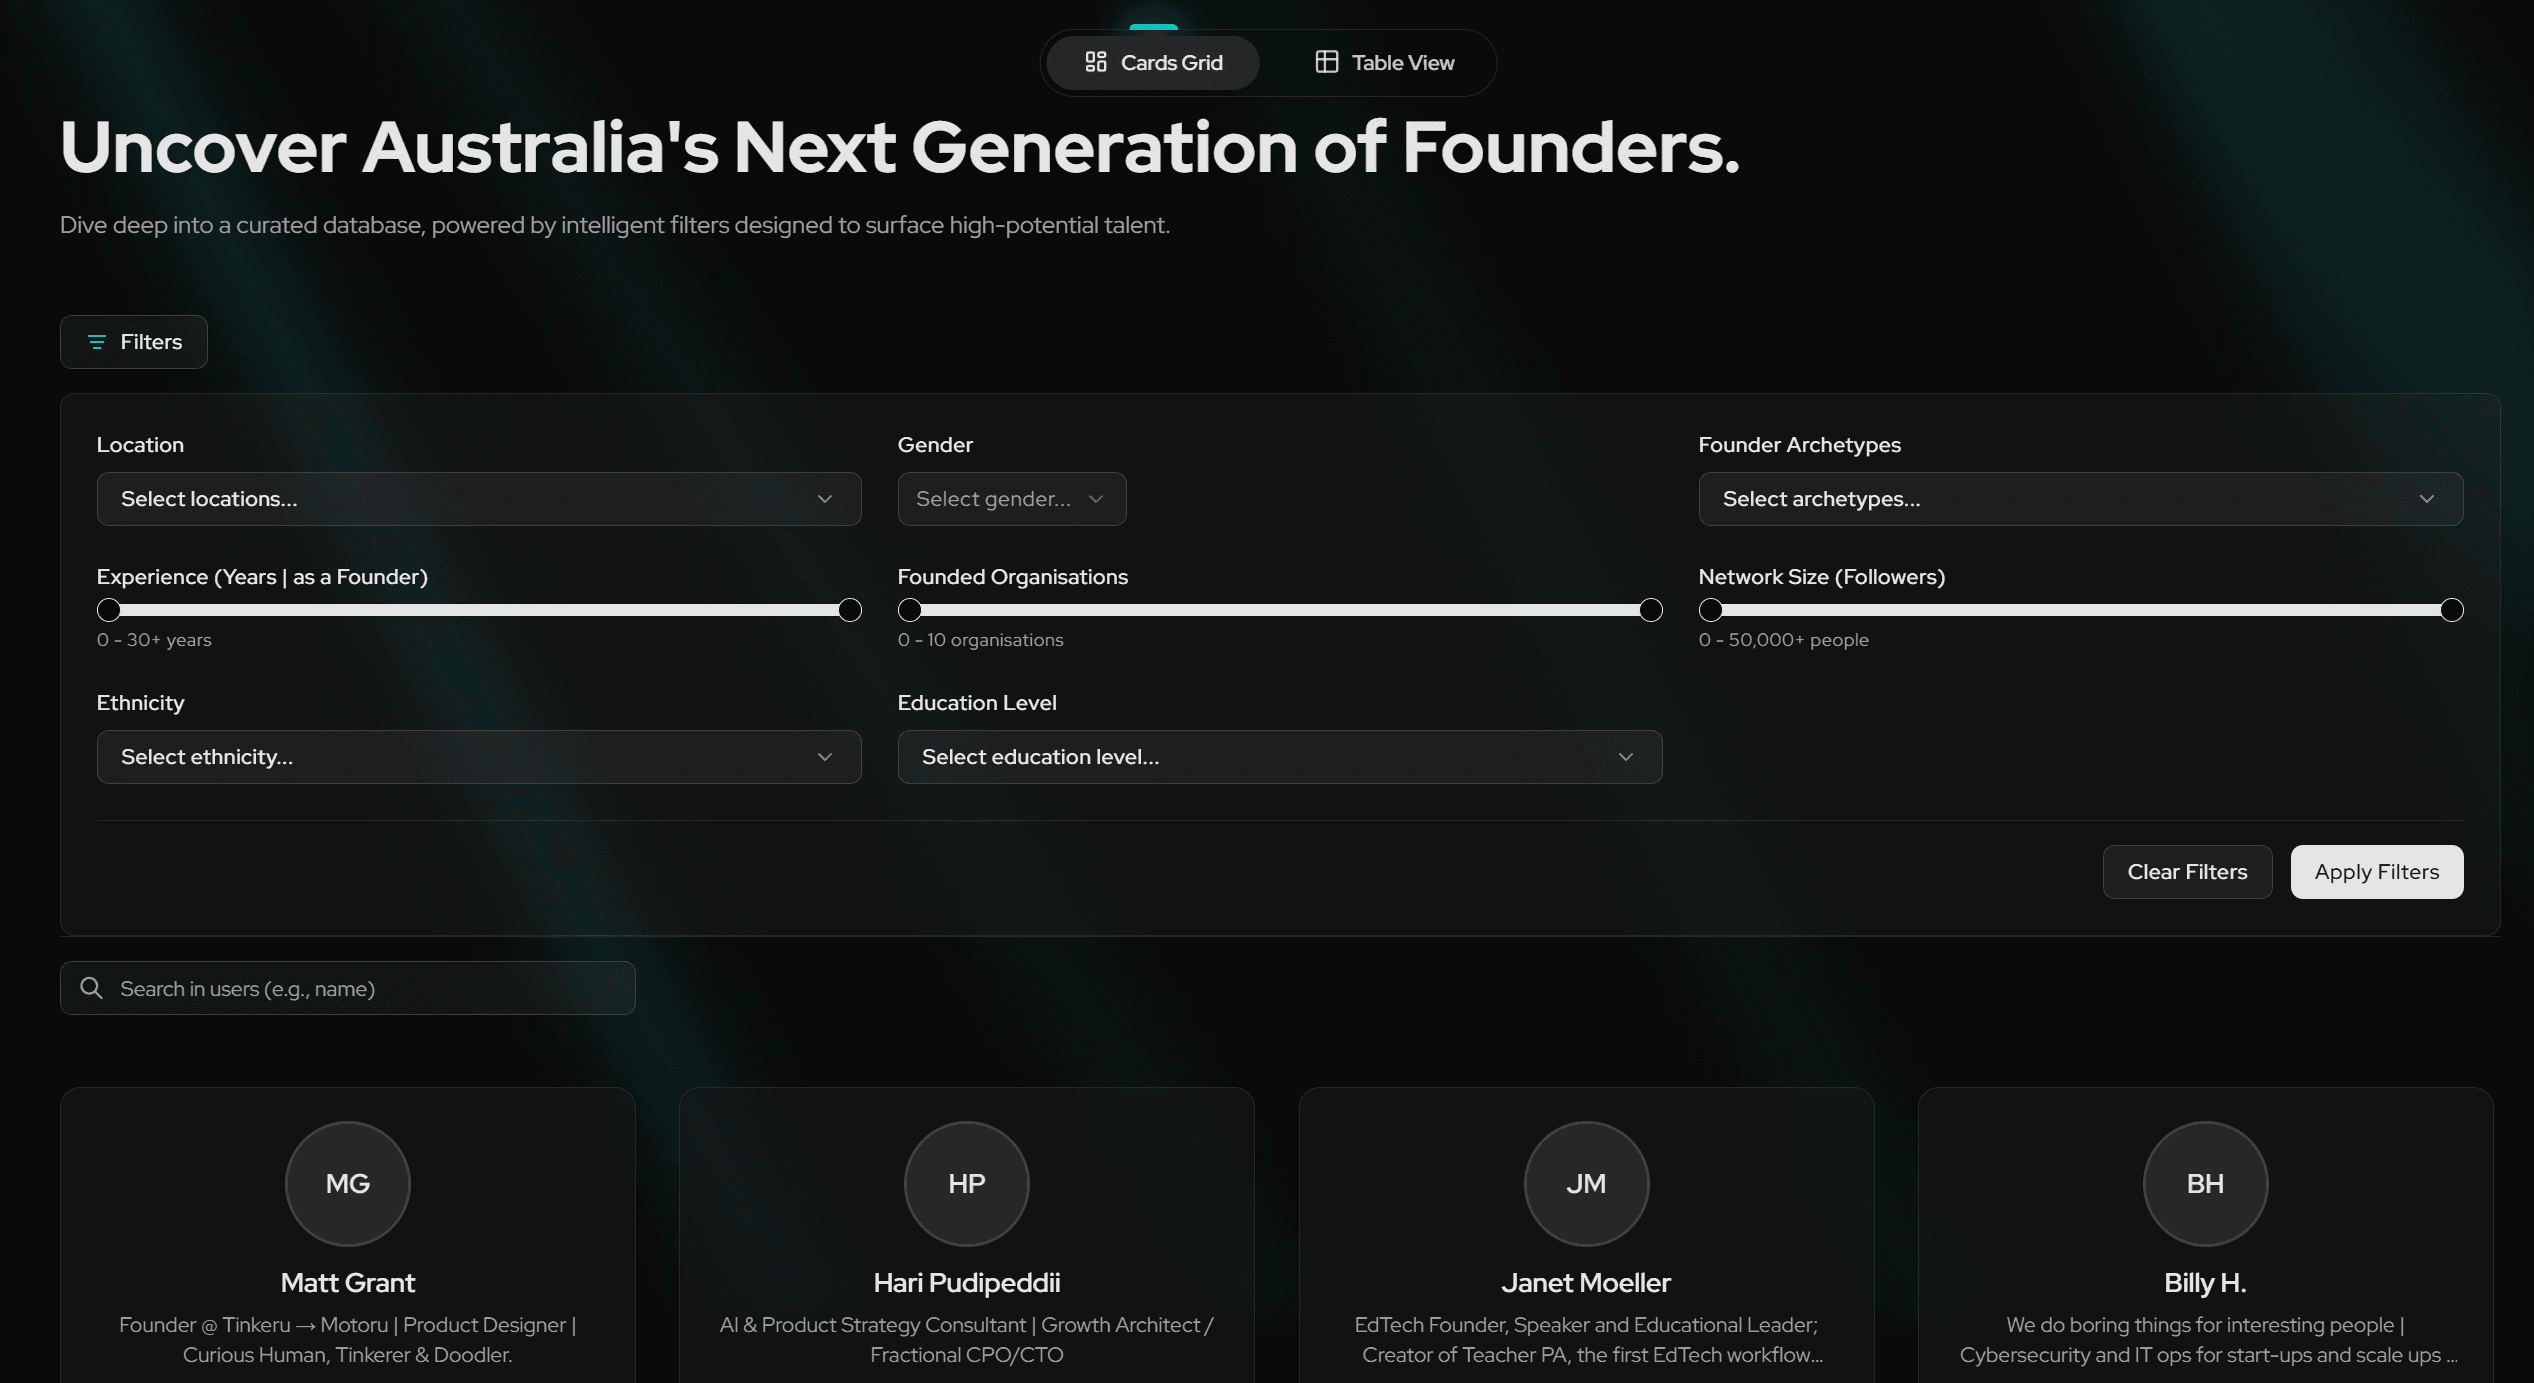Image resolution: width=2534 pixels, height=1383 pixels.
Task: Click Matt Grant's MG avatar
Action: click(x=348, y=1183)
